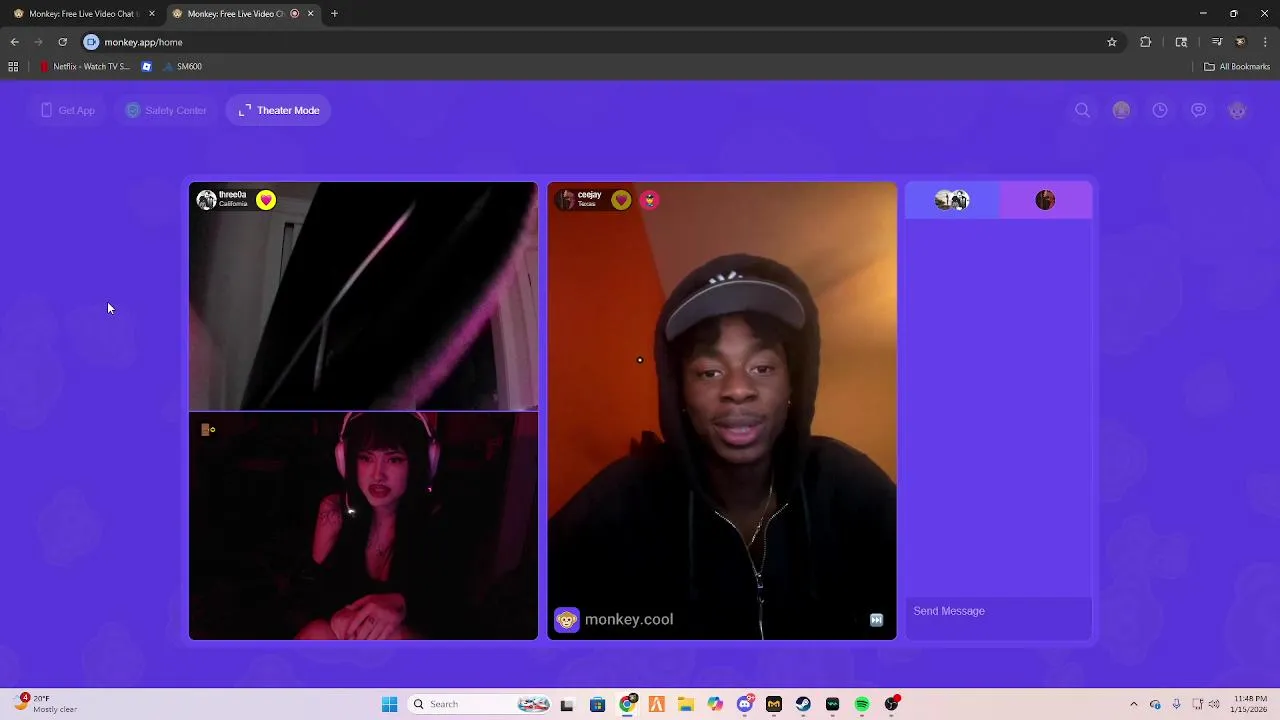Select the single avatar chat tab
The width and height of the screenshot is (1280, 720).
(x=1045, y=200)
